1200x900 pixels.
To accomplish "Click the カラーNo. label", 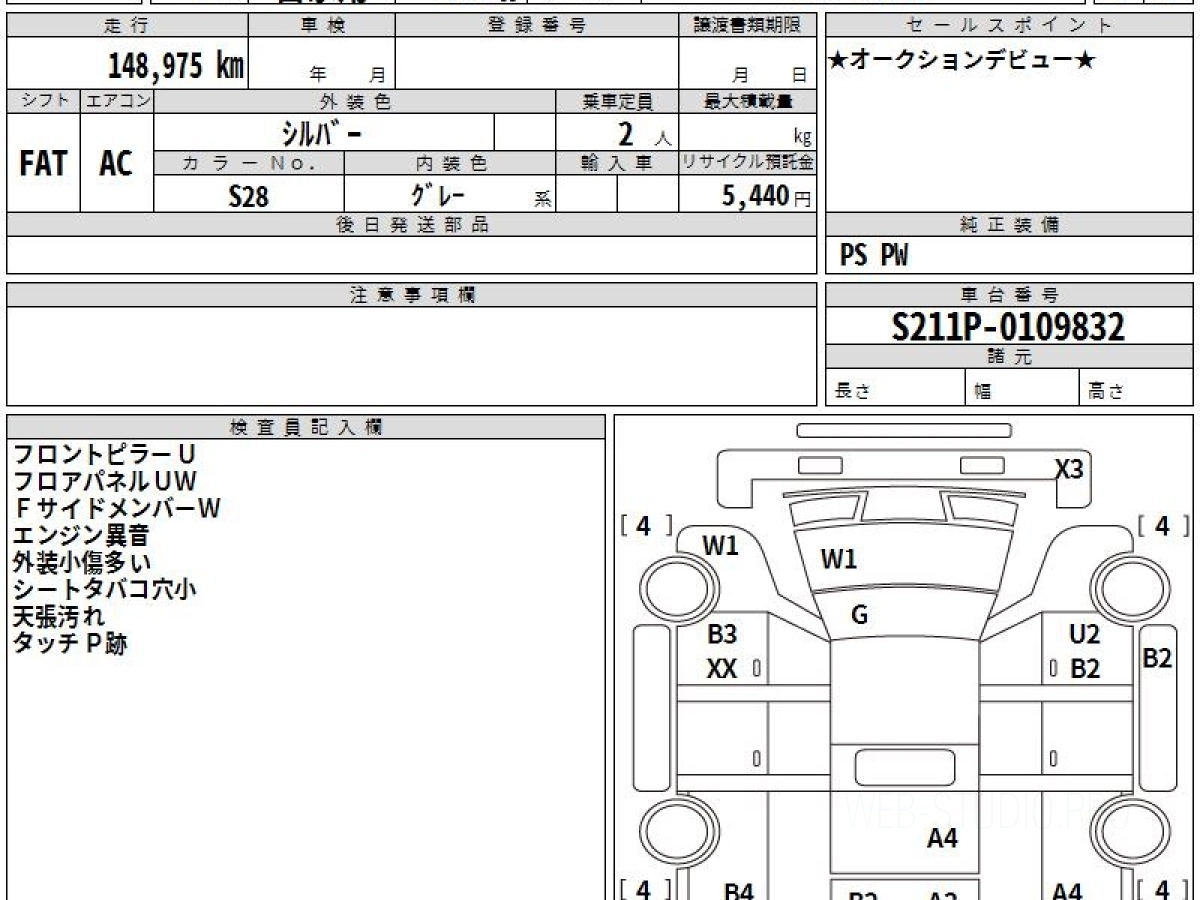I will [x=249, y=163].
